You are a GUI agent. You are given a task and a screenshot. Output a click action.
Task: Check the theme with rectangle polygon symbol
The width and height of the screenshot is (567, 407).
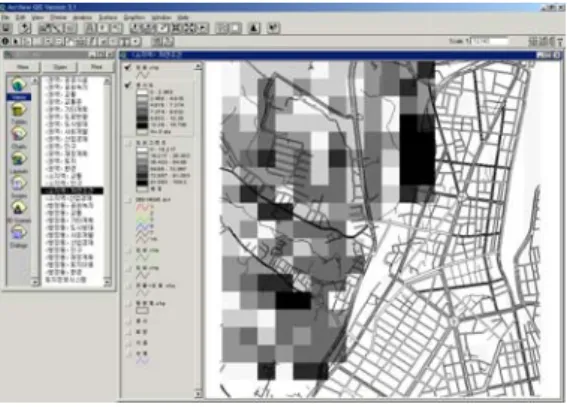tap(128, 303)
